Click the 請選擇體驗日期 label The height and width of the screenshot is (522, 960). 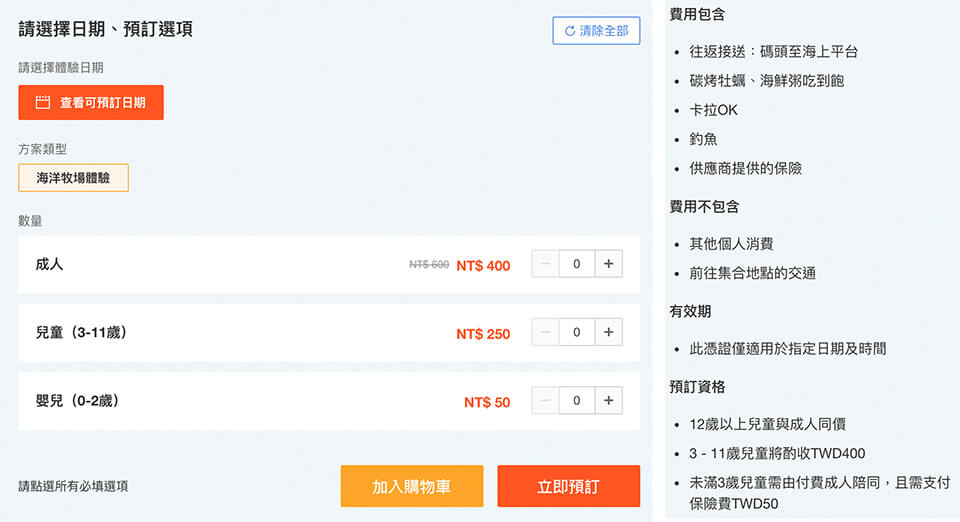(61, 68)
